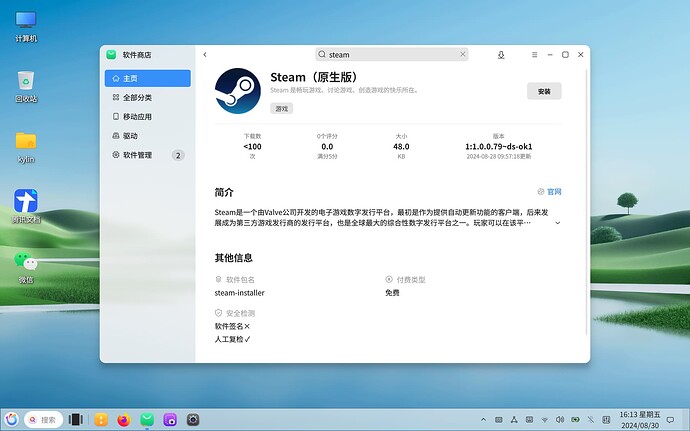Open 计算机 desktop icon
Viewport: 690px width, 431px height.
(26, 27)
